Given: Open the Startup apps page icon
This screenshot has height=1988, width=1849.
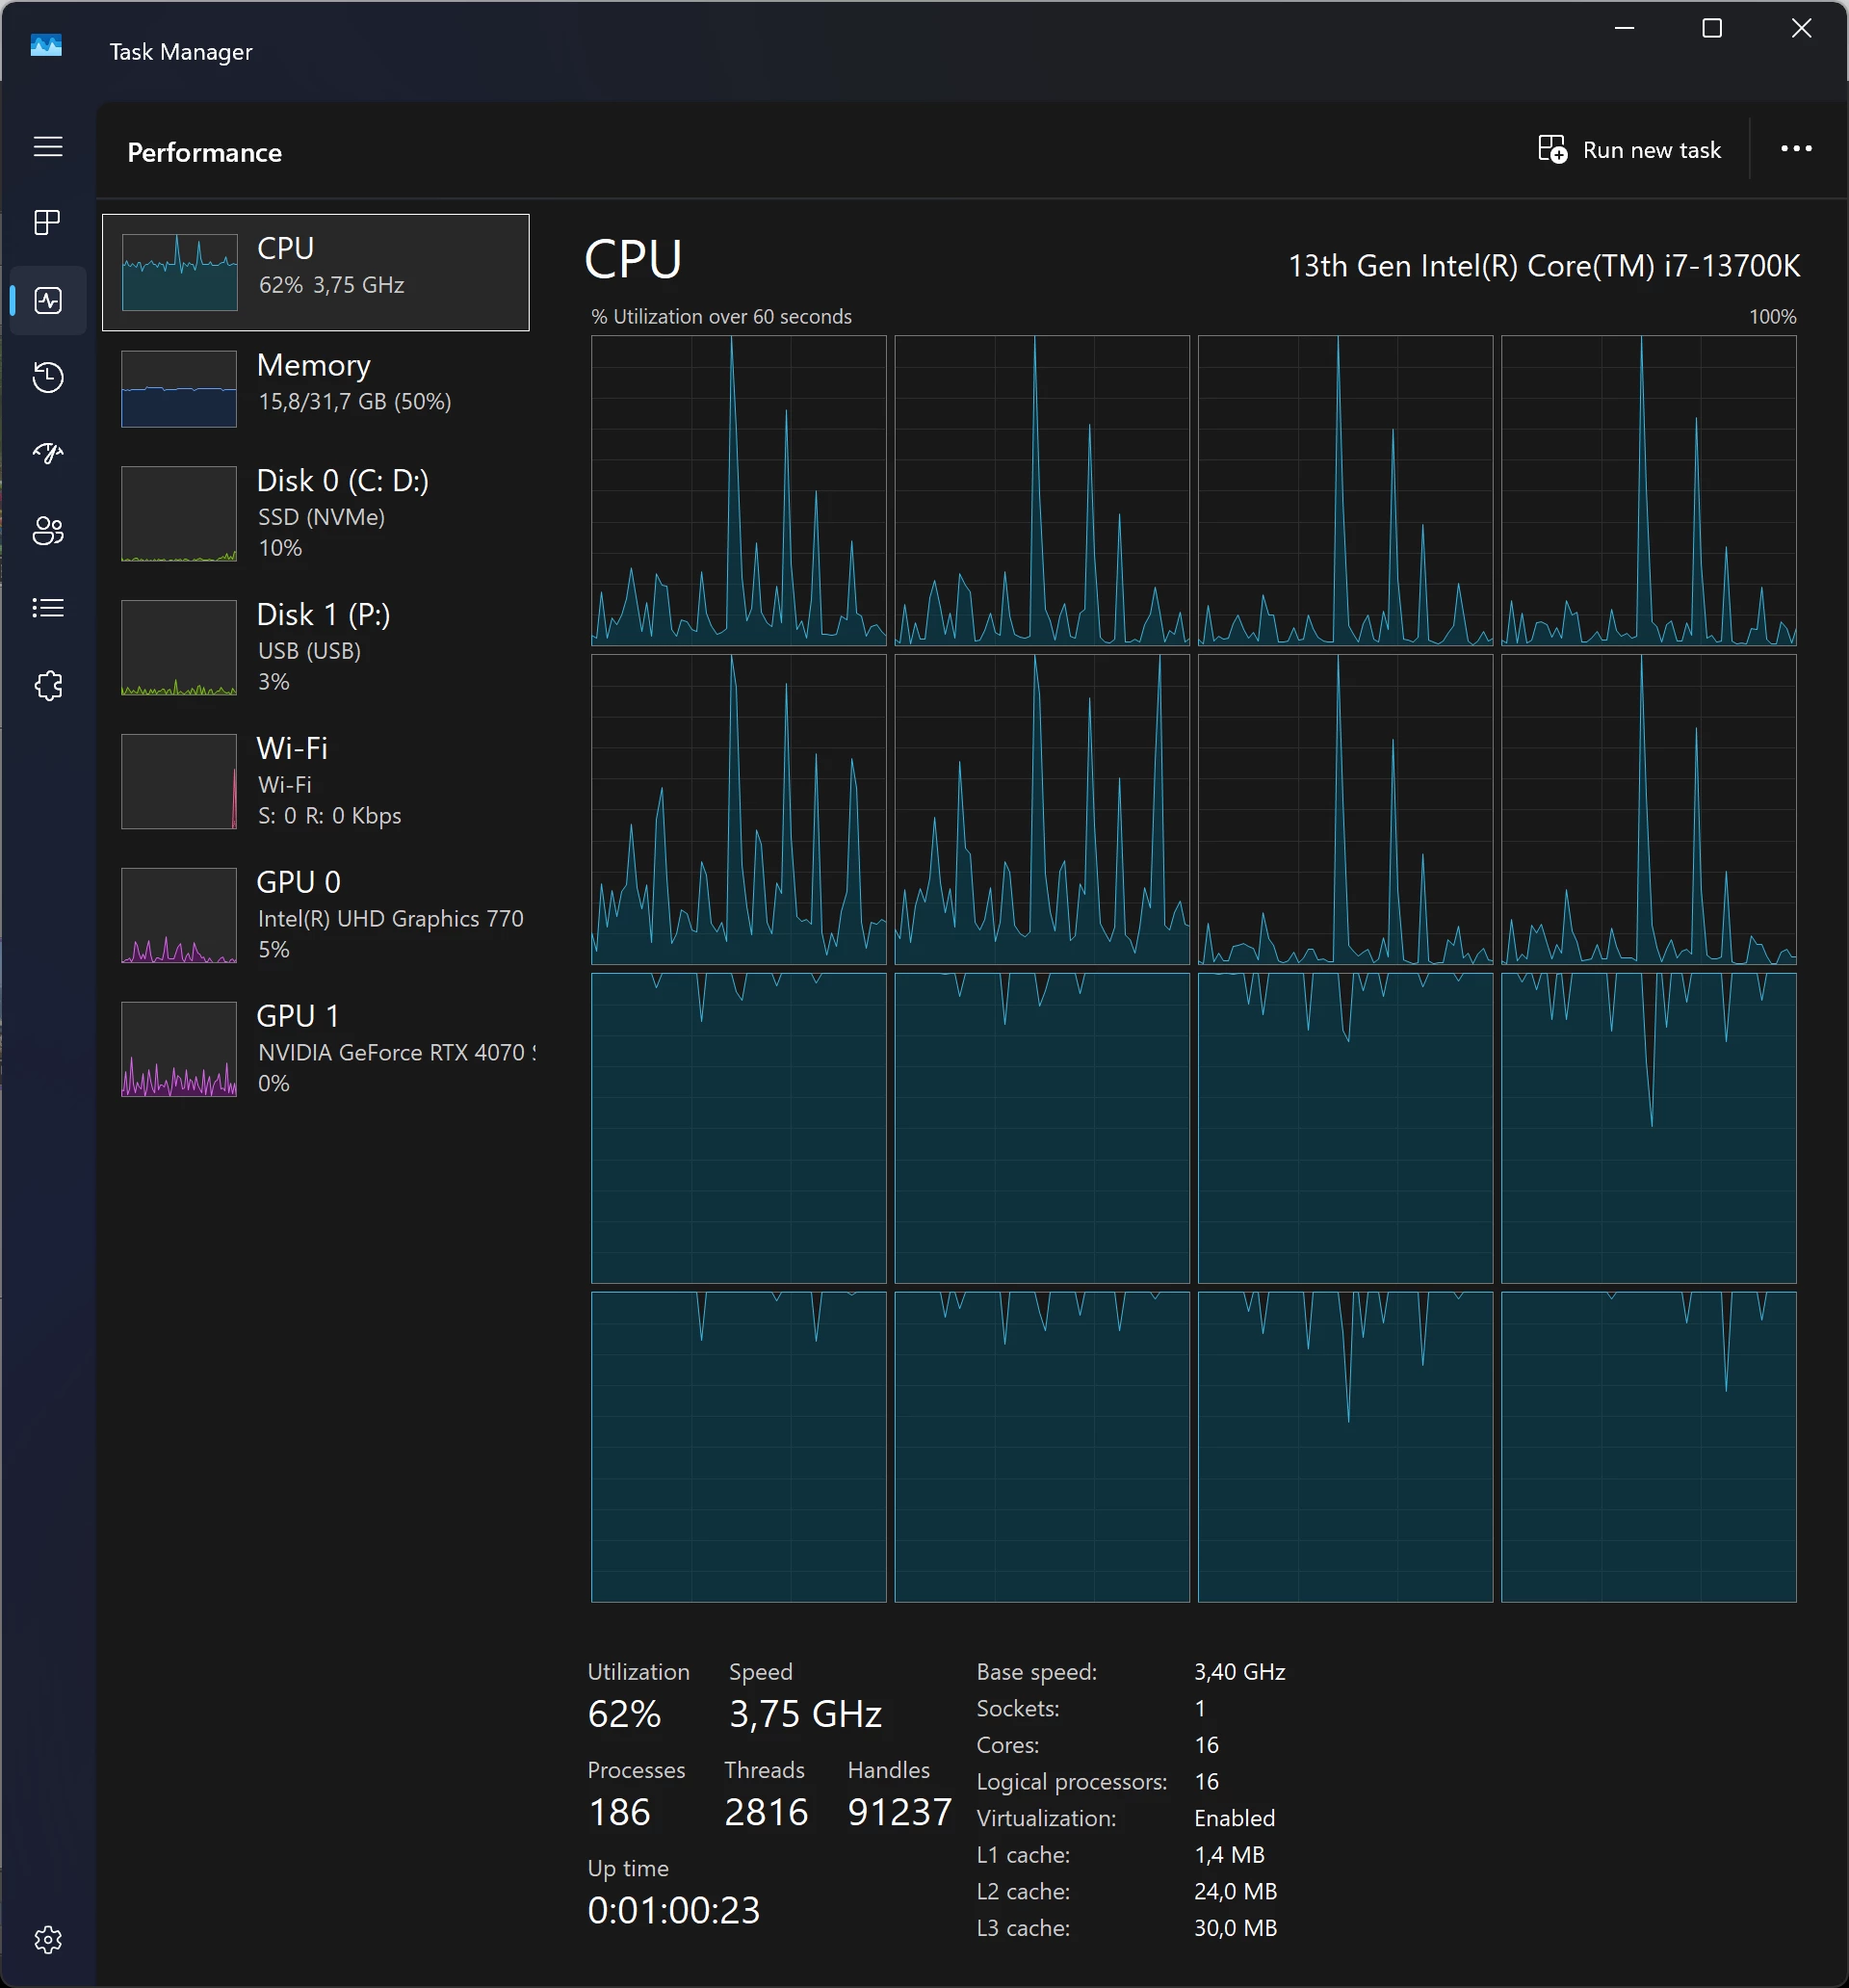Looking at the screenshot, I should 48,453.
